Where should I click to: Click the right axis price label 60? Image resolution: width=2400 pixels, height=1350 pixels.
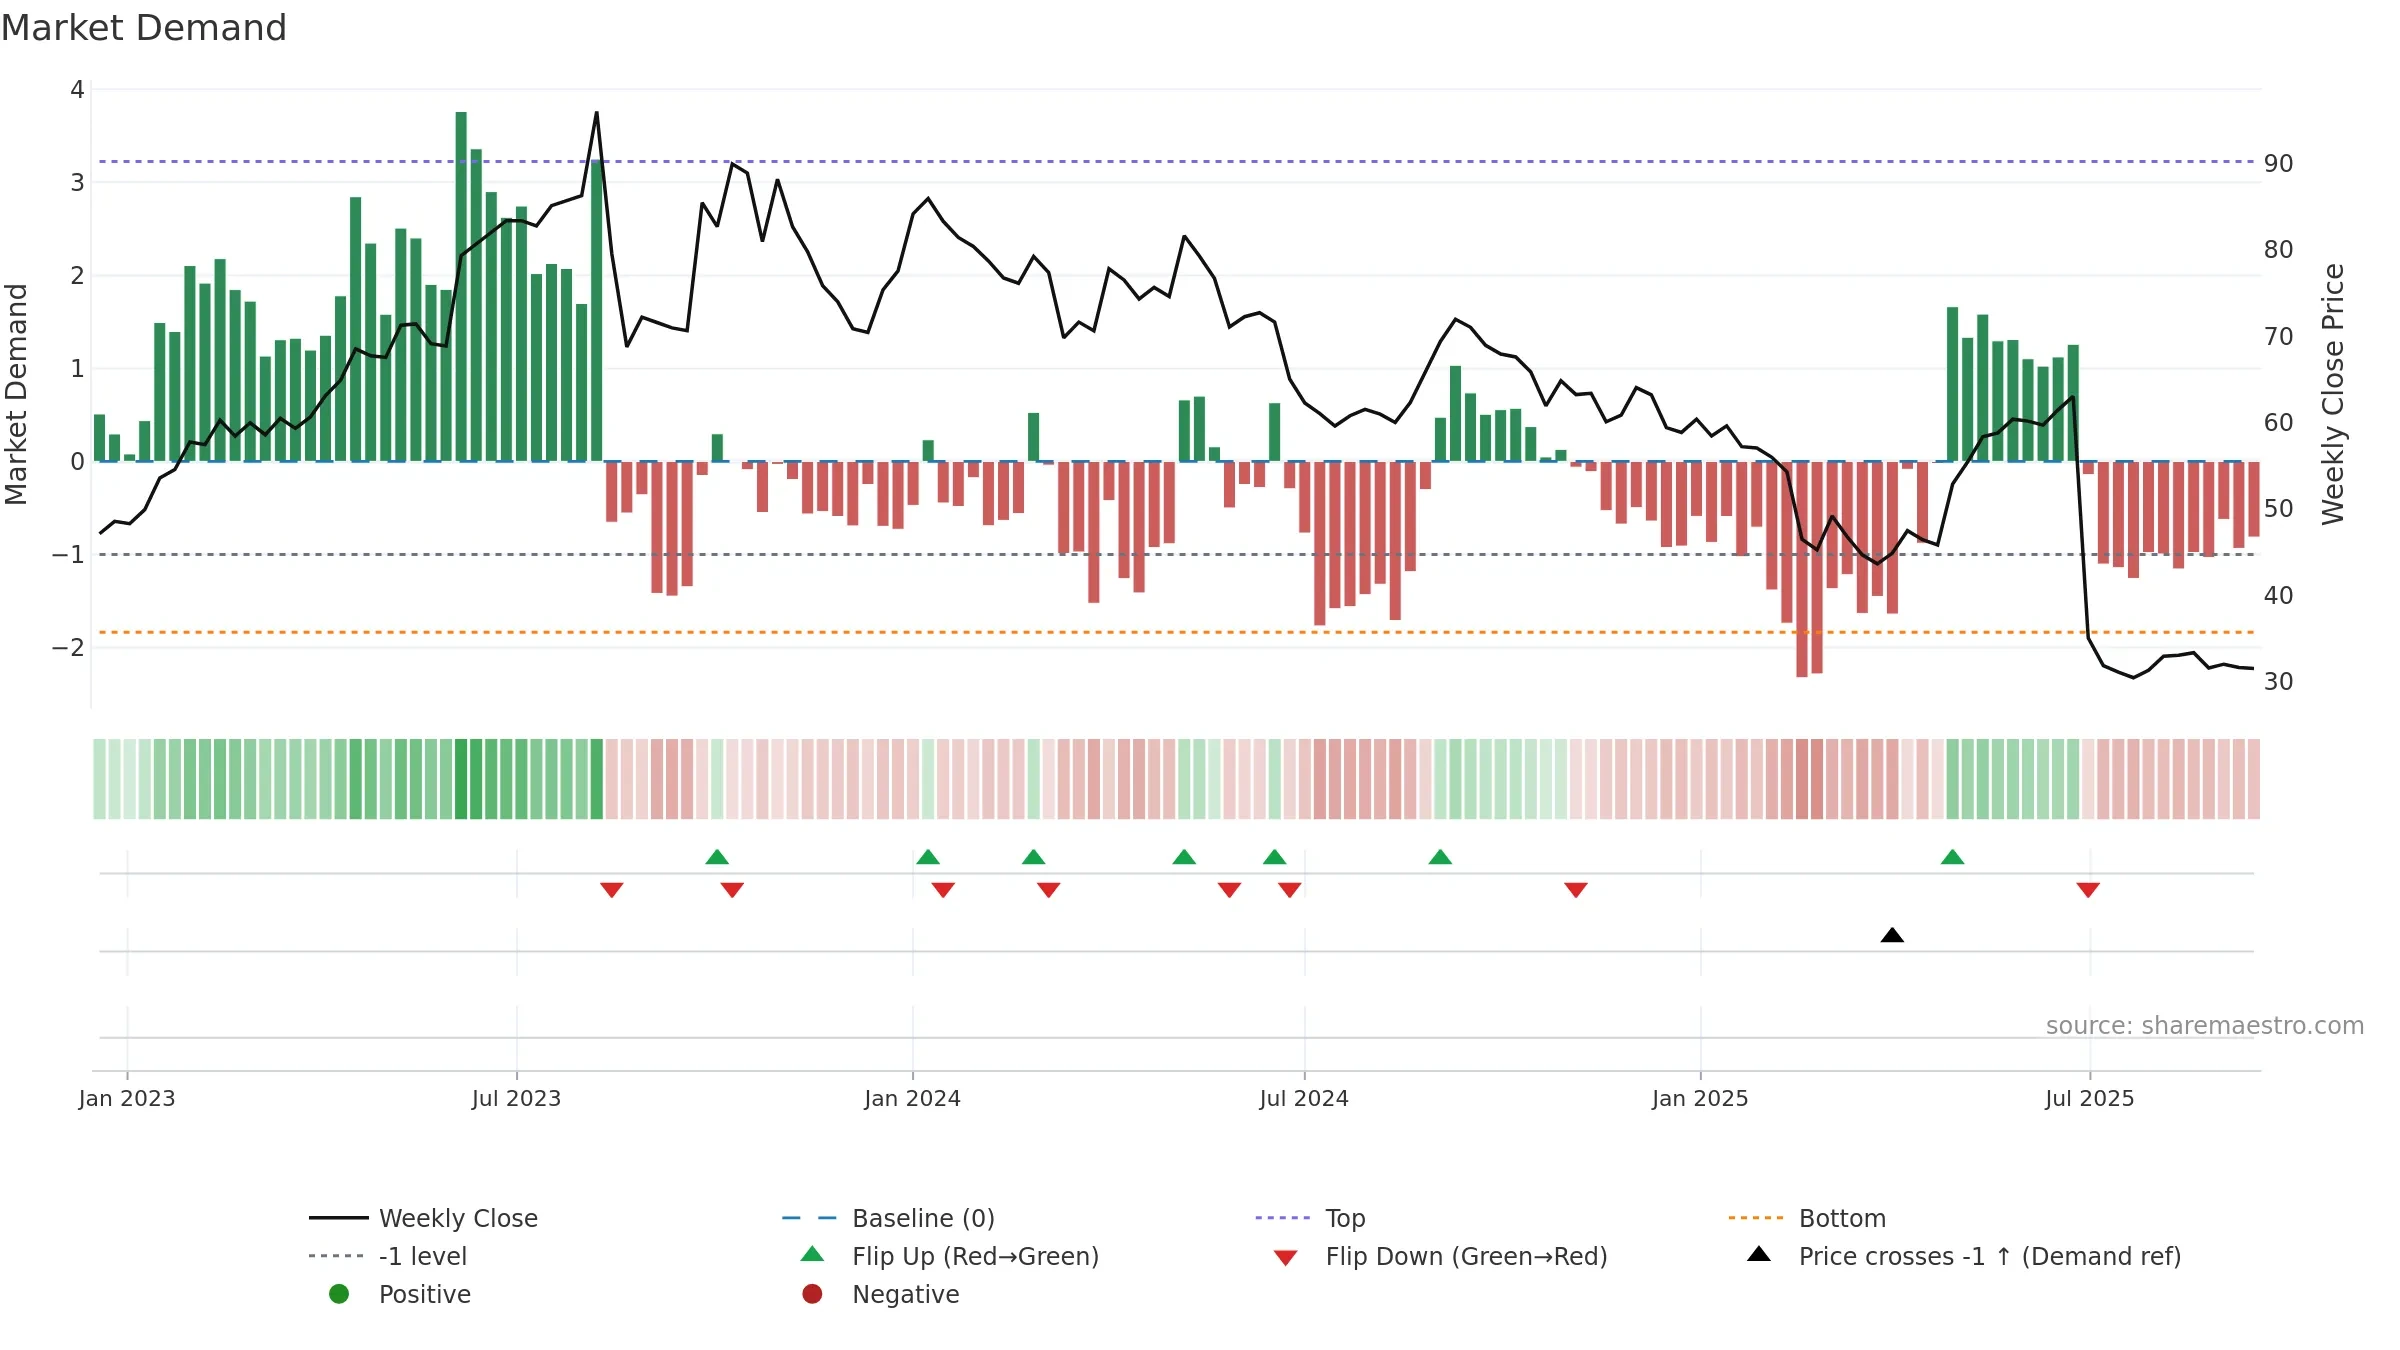pyautogui.click(x=2279, y=422)
